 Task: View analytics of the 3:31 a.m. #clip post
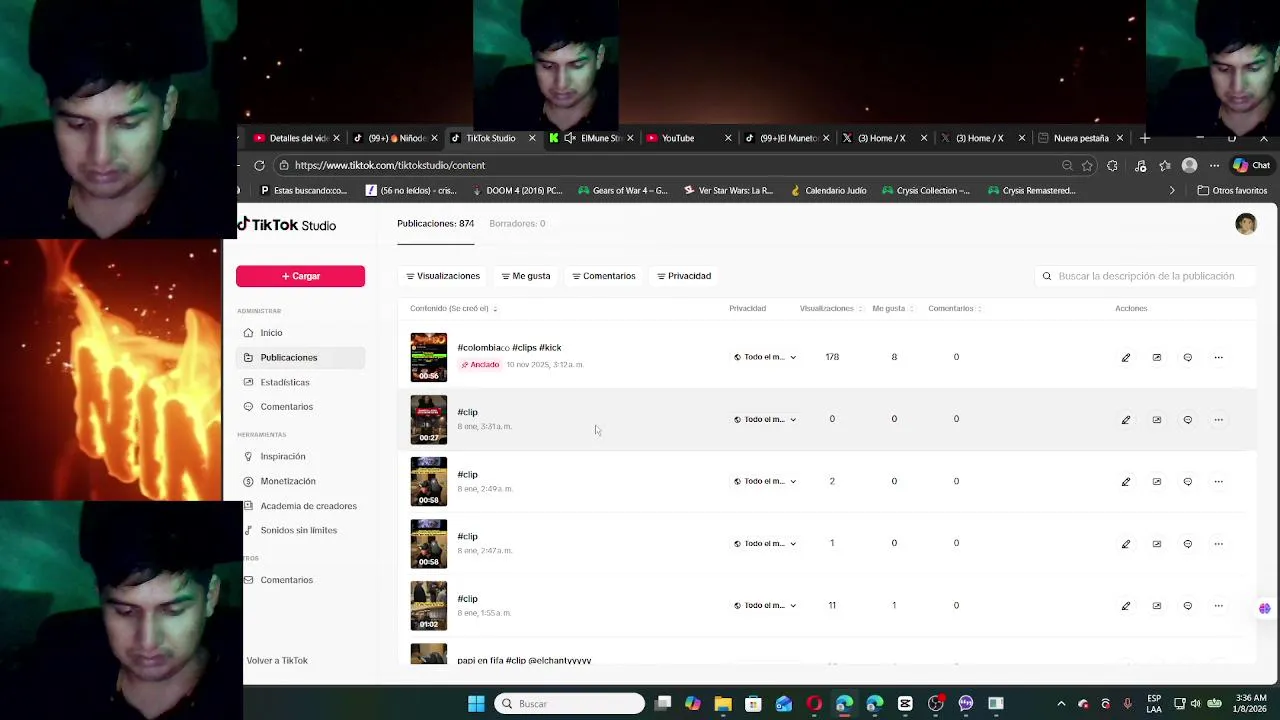(1157, 420)
